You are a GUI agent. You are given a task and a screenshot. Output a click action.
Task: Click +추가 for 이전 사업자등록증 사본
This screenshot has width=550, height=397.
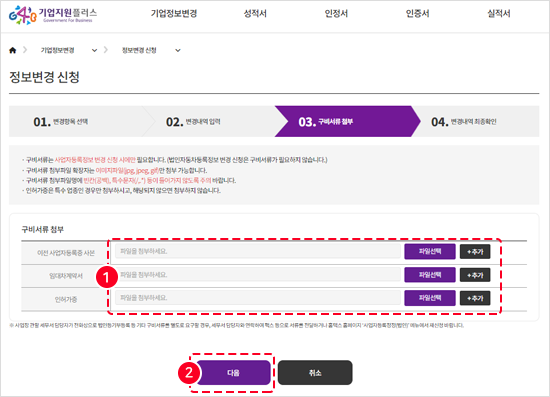click(475, 252)
